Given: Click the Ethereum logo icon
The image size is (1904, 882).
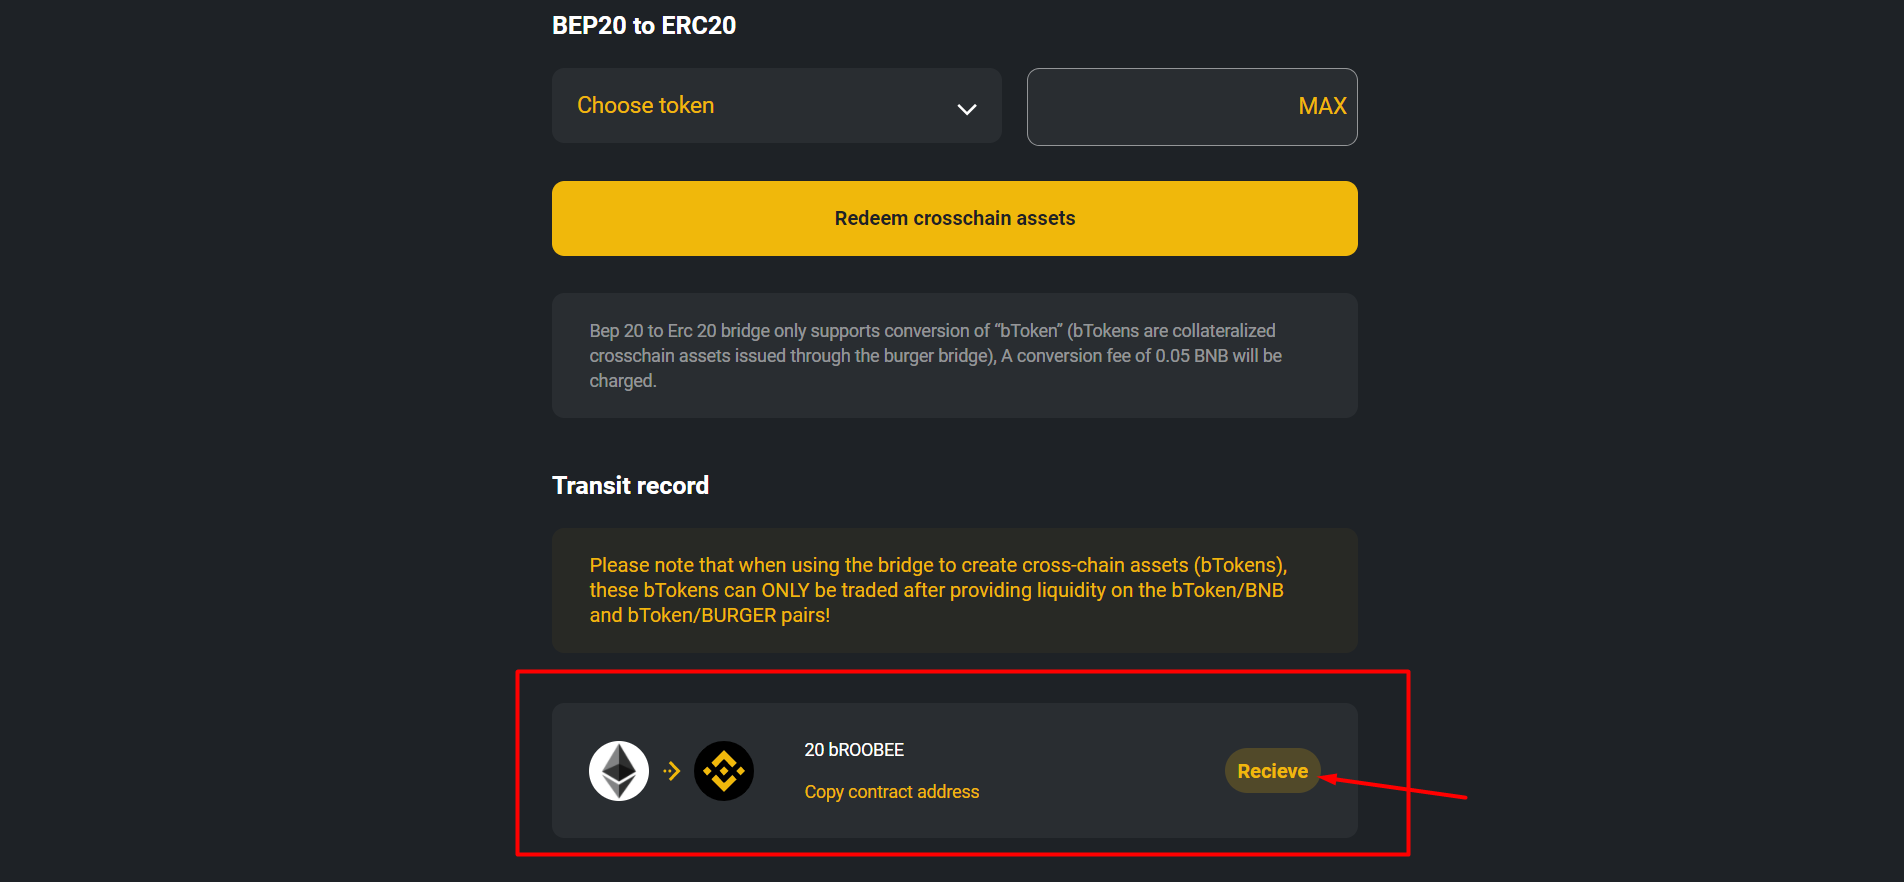Looking at the screenshot, I should [x=619, y=771].
